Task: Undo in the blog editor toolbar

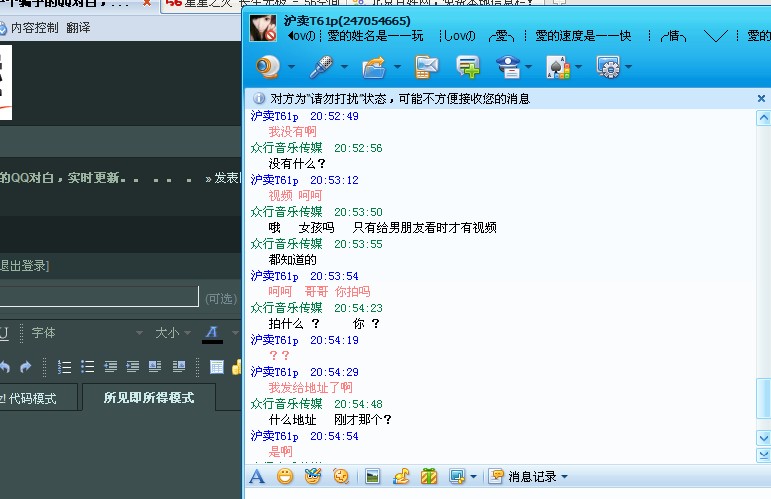Action: (4, 367)
